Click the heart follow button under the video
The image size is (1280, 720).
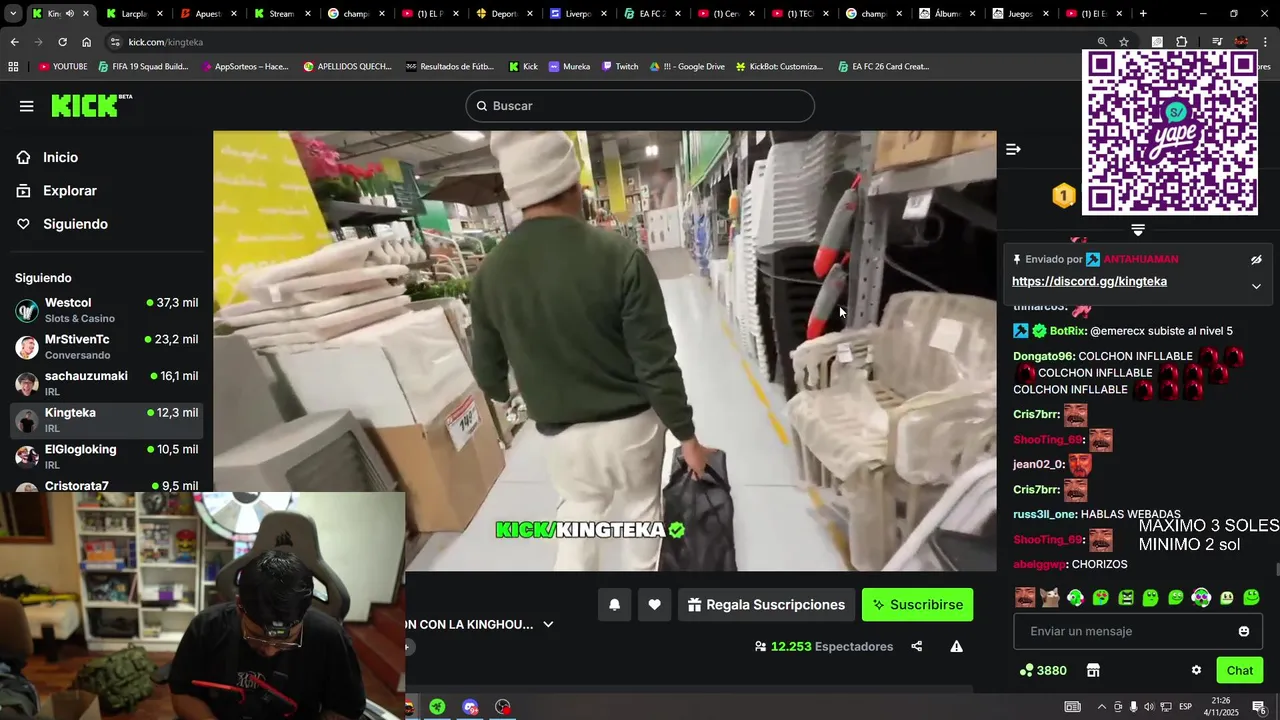coord(654,604)
